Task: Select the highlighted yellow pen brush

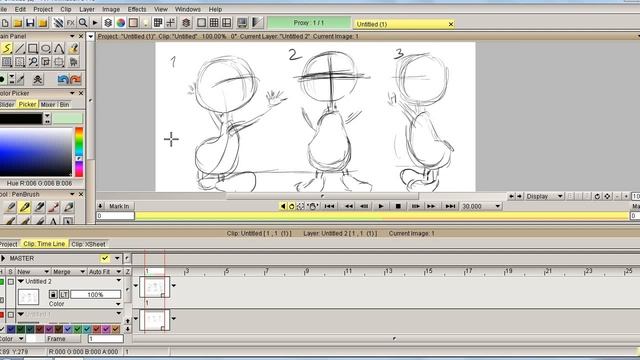Action: click(x=24, y=207)
